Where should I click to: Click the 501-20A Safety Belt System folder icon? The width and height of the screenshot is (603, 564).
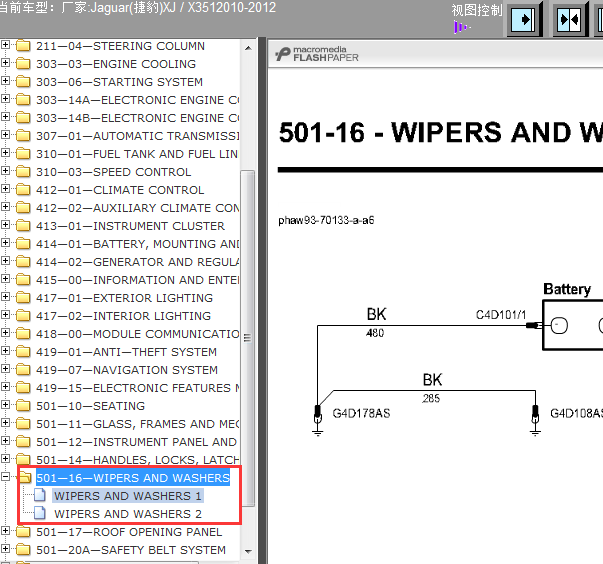click(x=23, y=550)
